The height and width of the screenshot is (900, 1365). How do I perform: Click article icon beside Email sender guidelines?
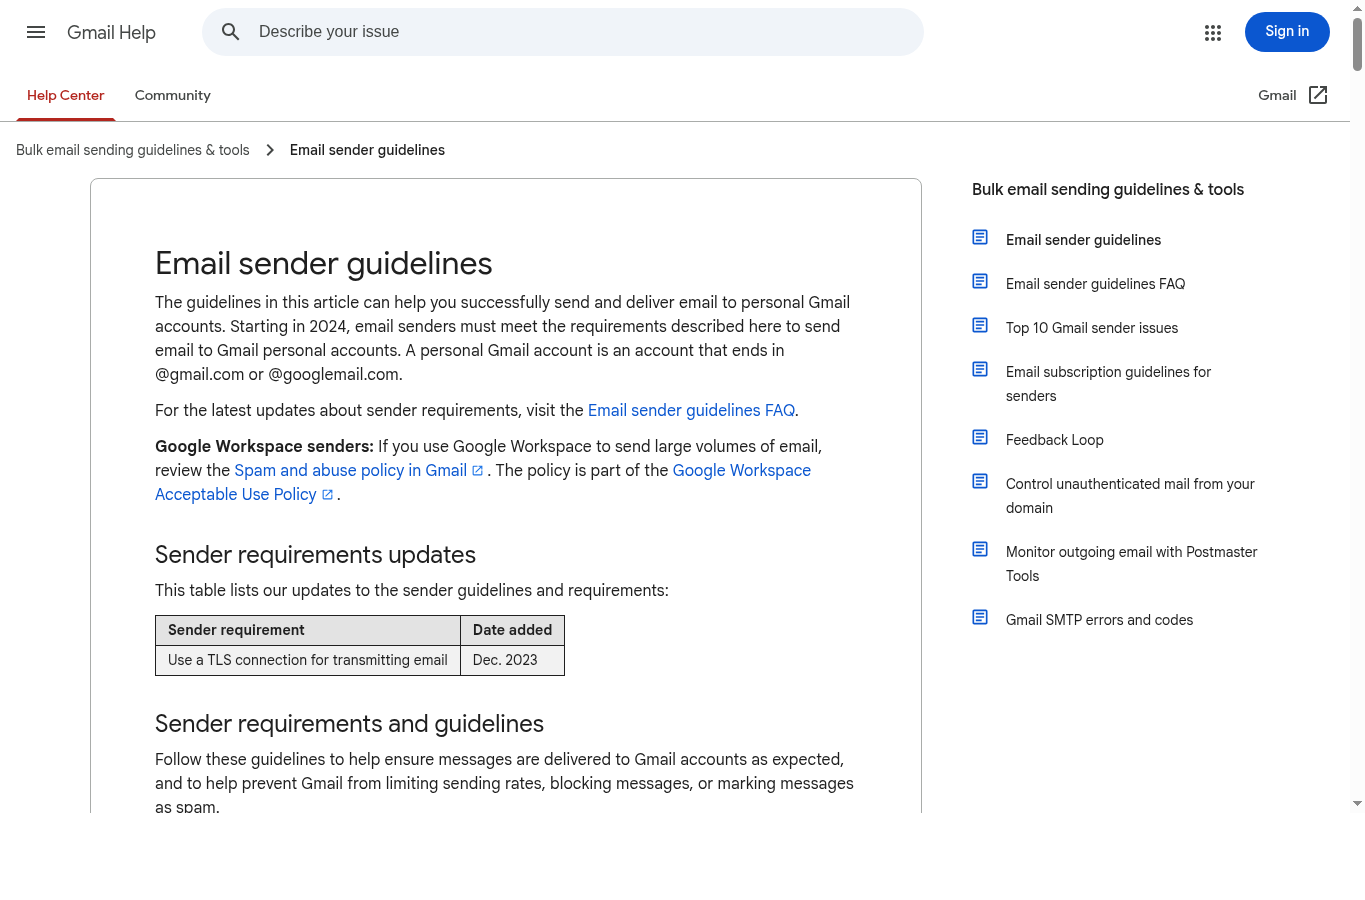(980, 238)
